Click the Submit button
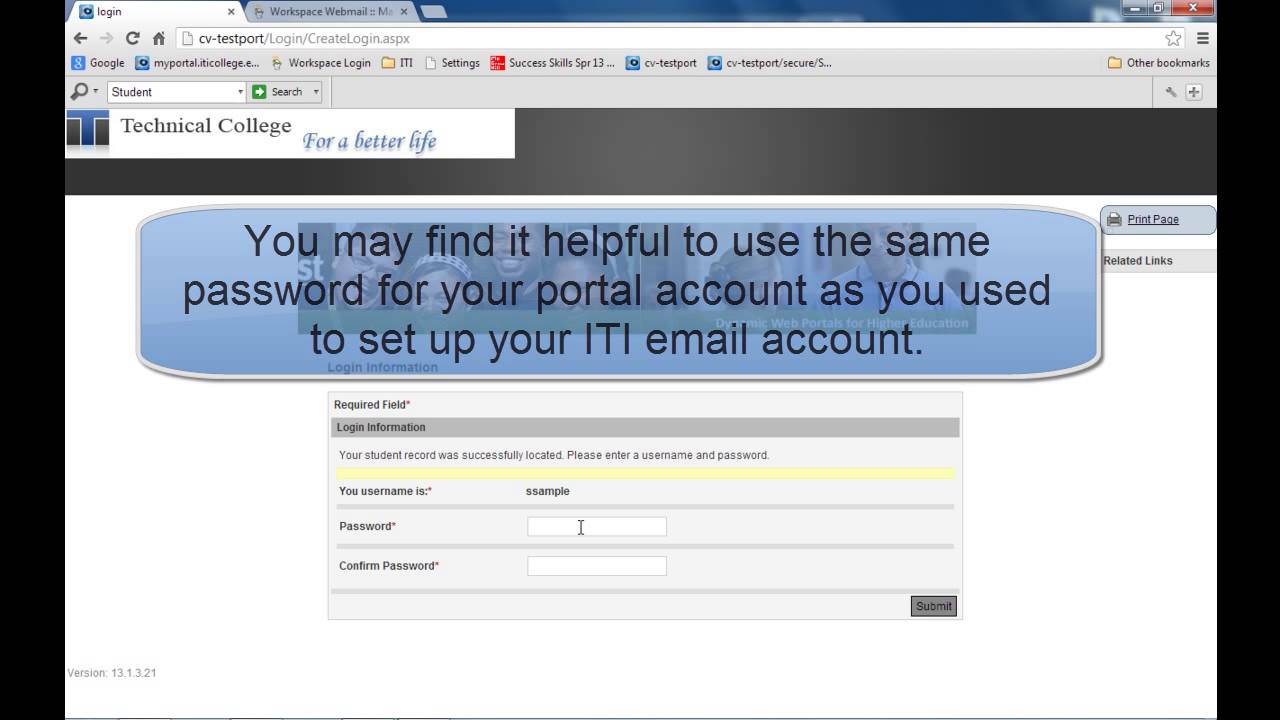 [x=934, y=606]
